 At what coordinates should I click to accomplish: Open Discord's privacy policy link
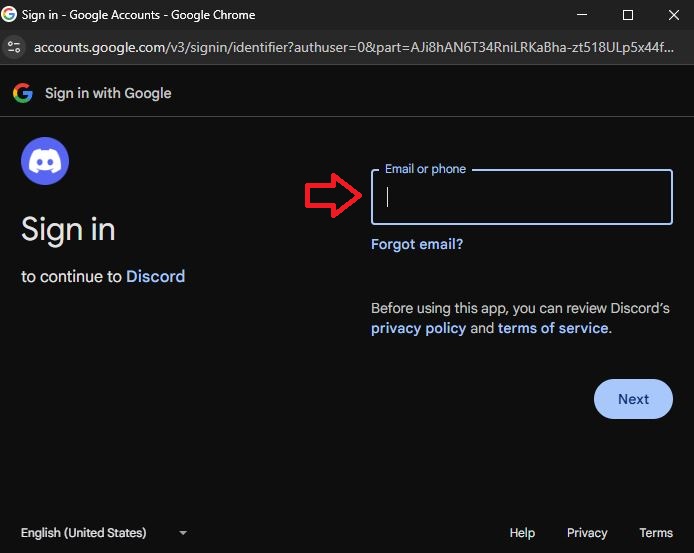click(x=418, y=328)
